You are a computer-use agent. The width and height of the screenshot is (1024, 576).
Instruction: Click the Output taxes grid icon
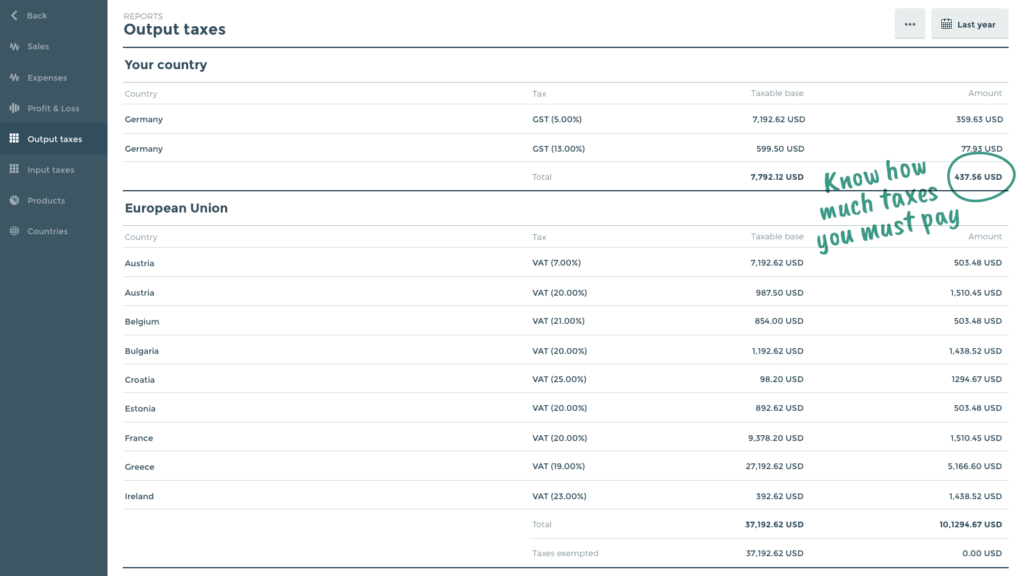(x=14, y=139)
